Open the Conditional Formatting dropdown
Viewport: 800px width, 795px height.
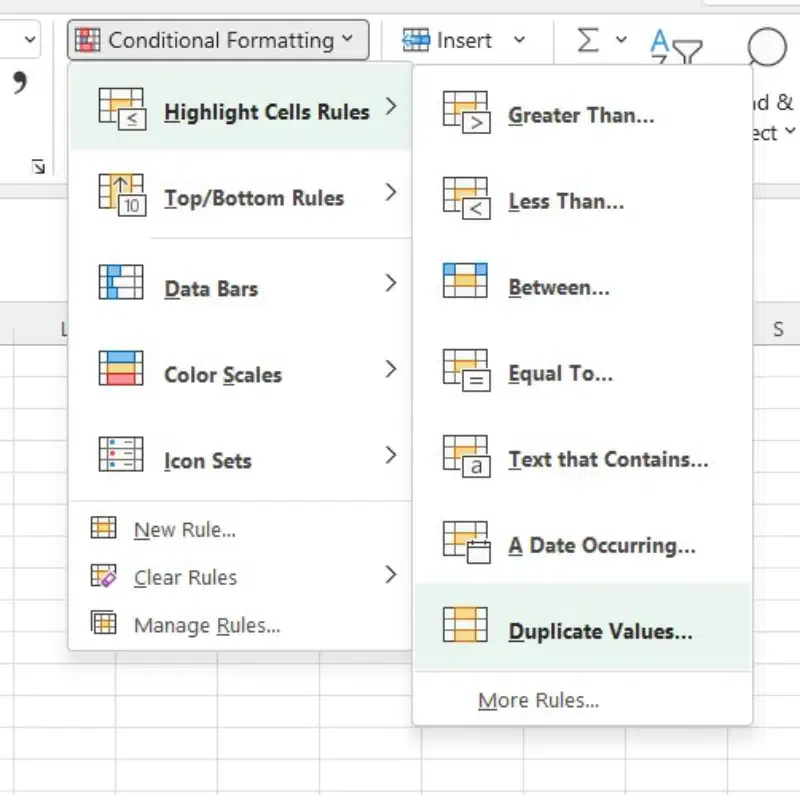218,40
